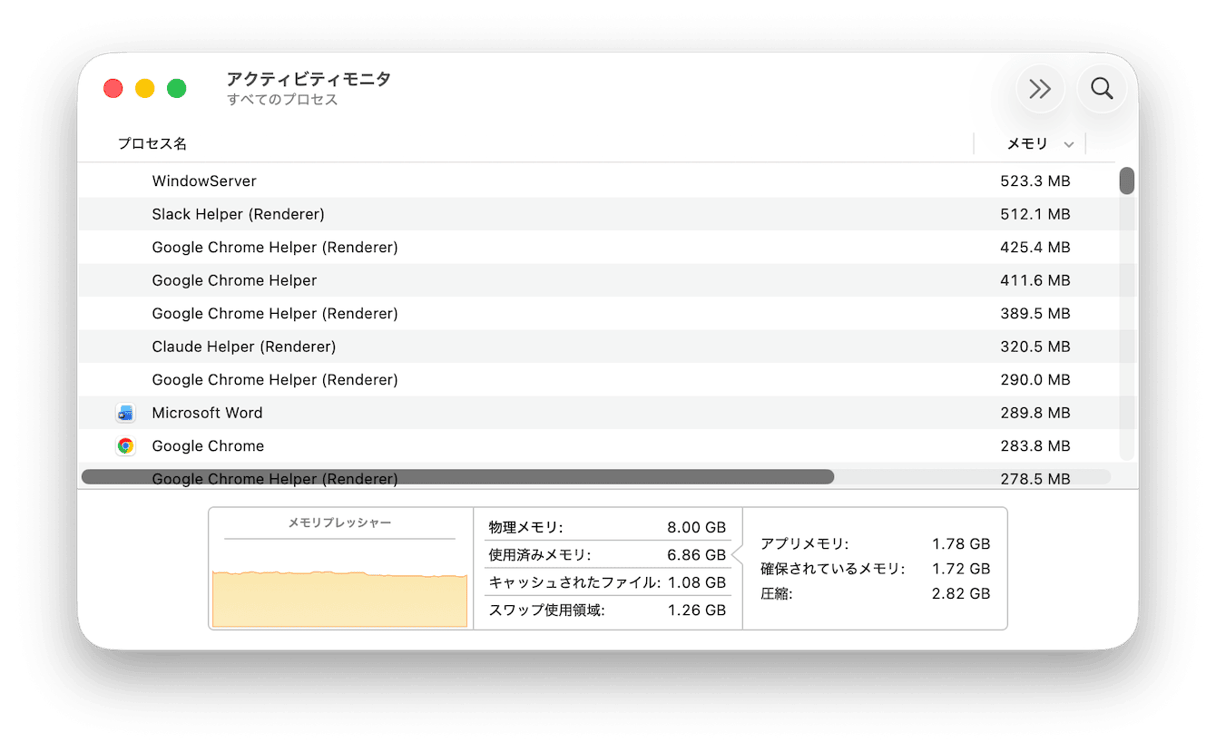The image size is (1216, 752).
Task: Click the search magnifier icon
Action: pos(1102,88)
